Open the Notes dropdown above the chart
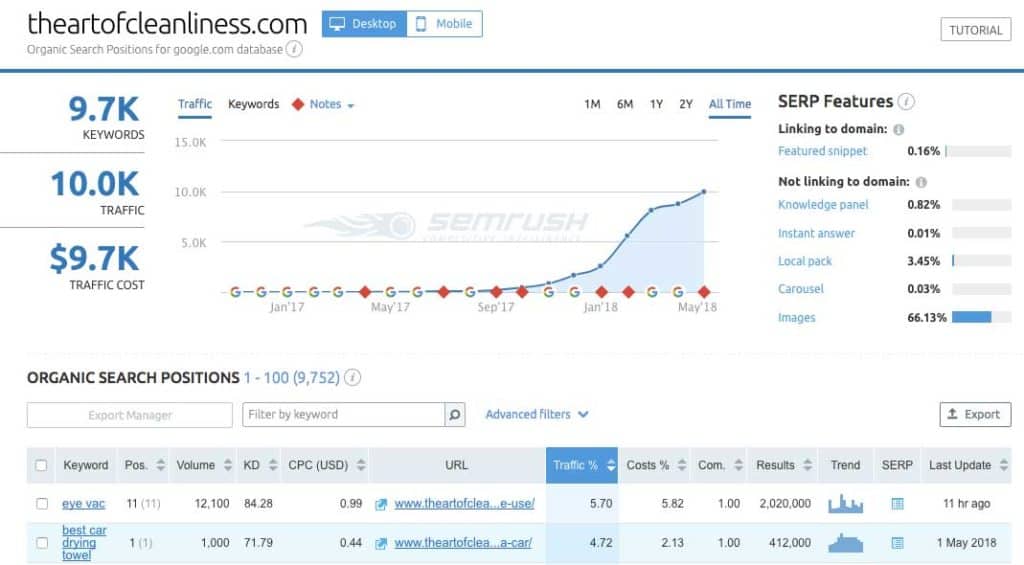1024x565 pixels. click(x=323, y=104)
